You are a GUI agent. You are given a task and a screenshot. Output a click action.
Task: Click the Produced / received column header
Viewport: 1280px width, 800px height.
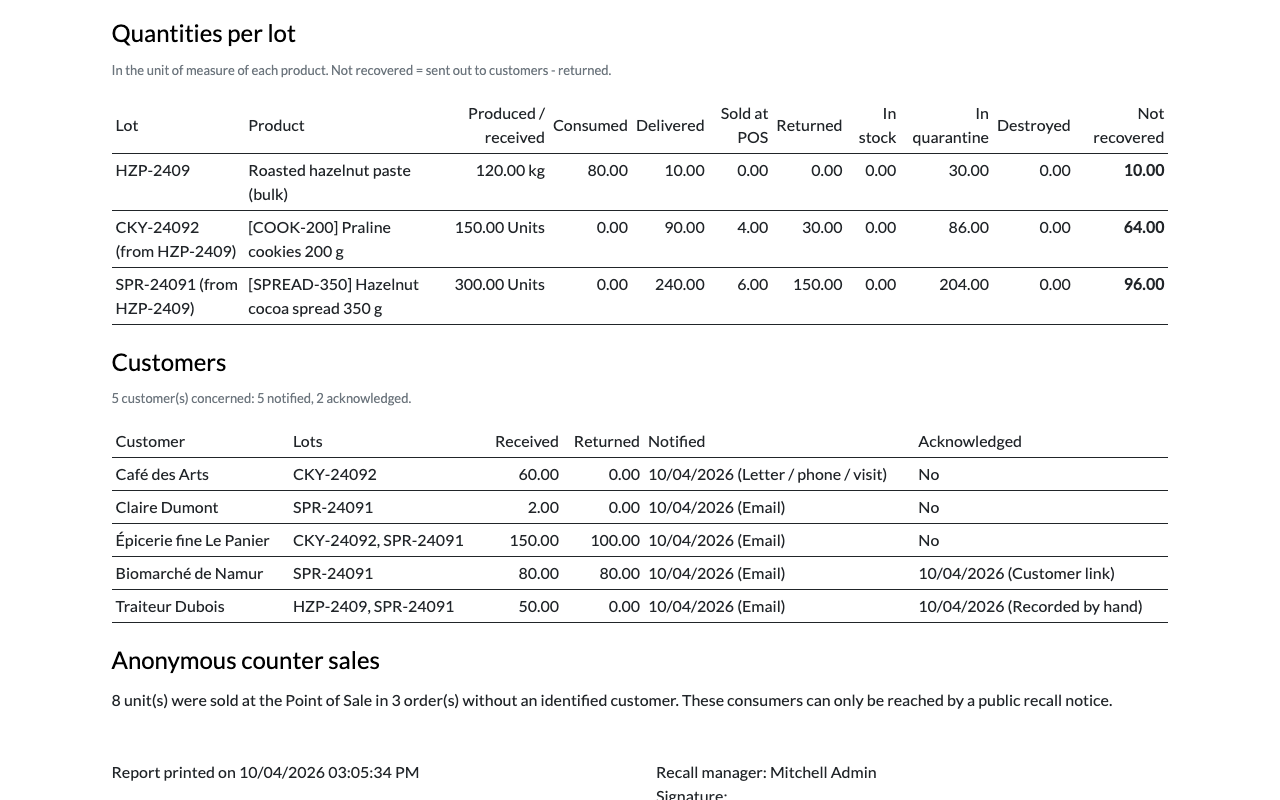(506, 125)
